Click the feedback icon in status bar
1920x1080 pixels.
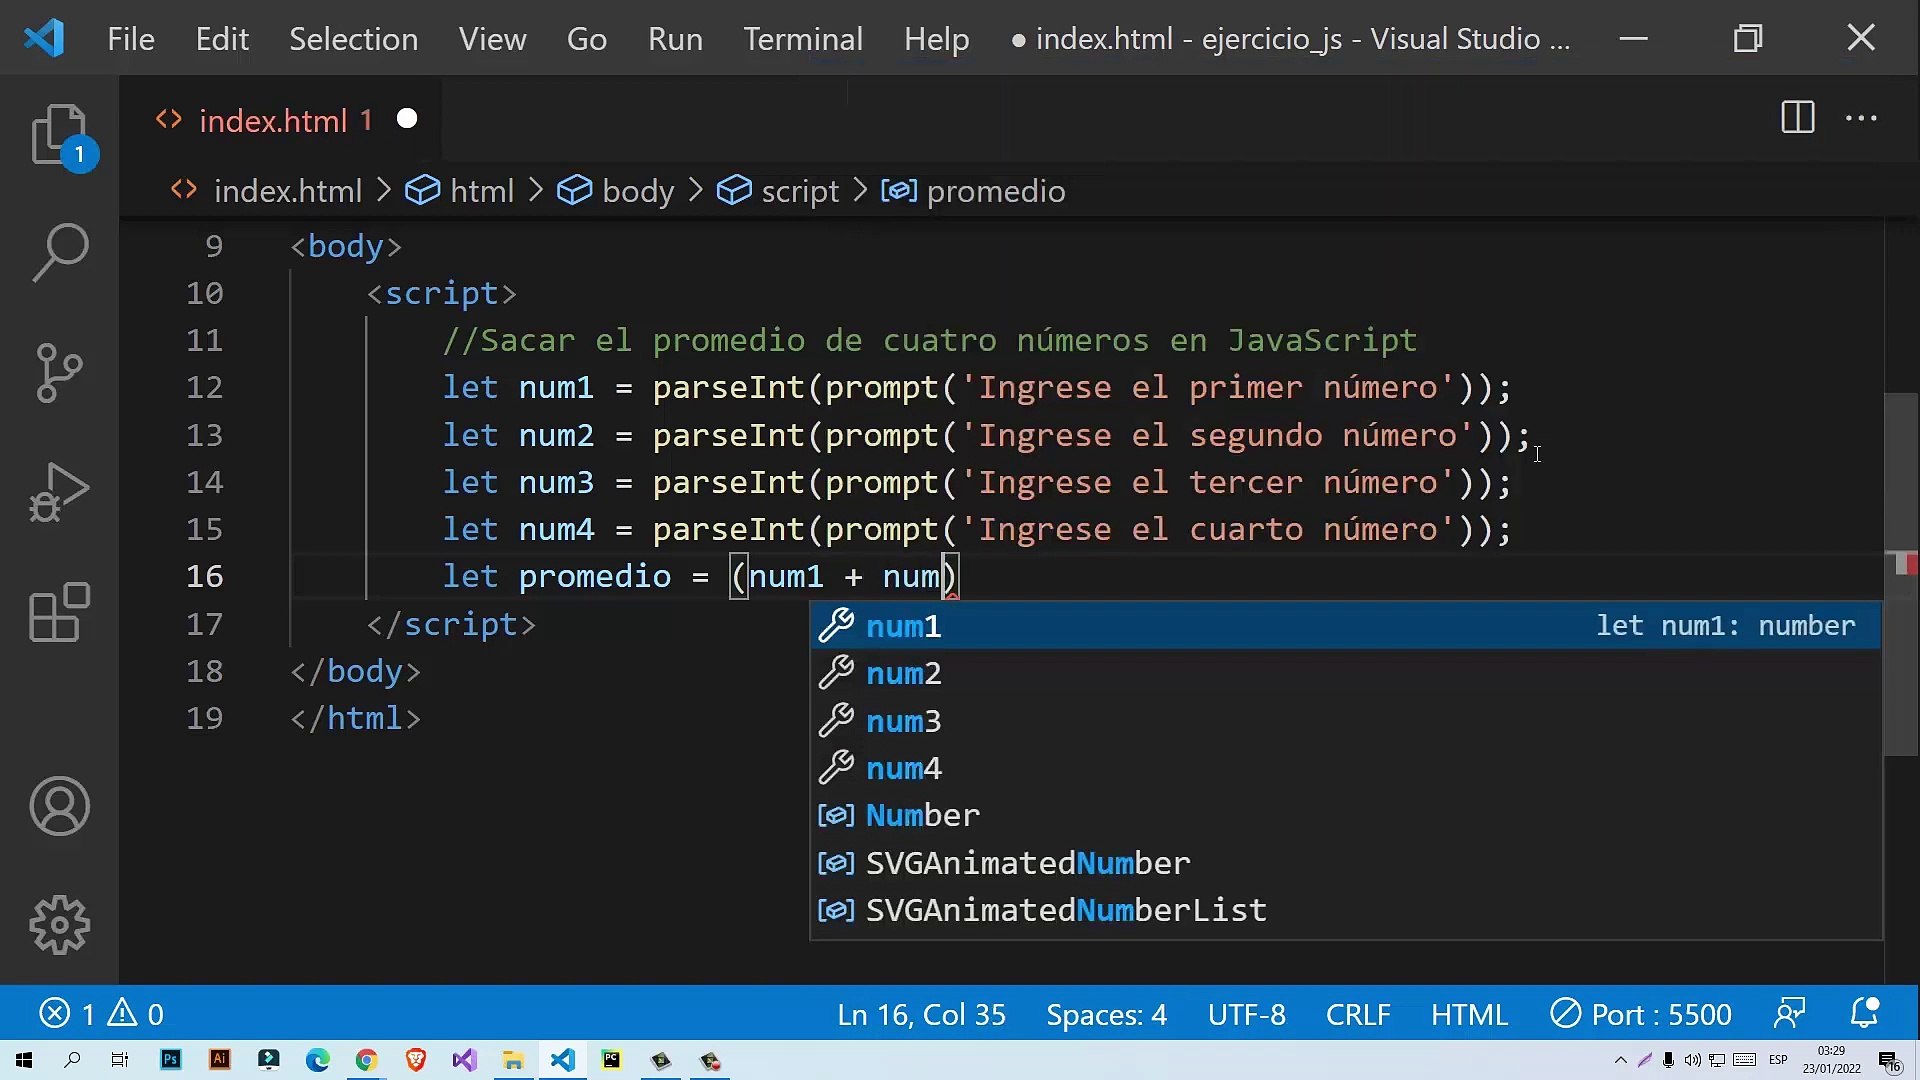1789,1014
